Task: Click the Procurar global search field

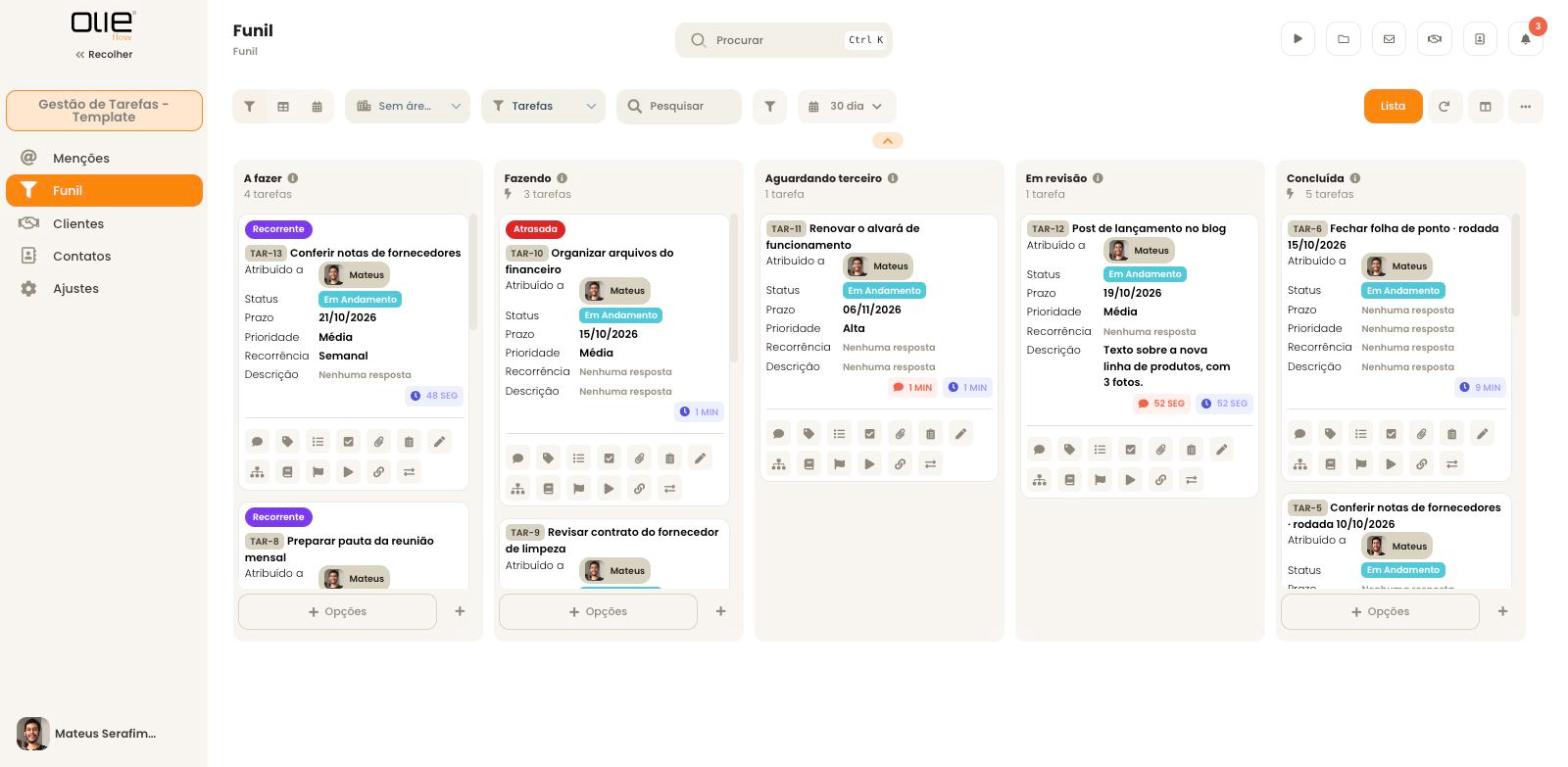Action: (x=784, y=40)
